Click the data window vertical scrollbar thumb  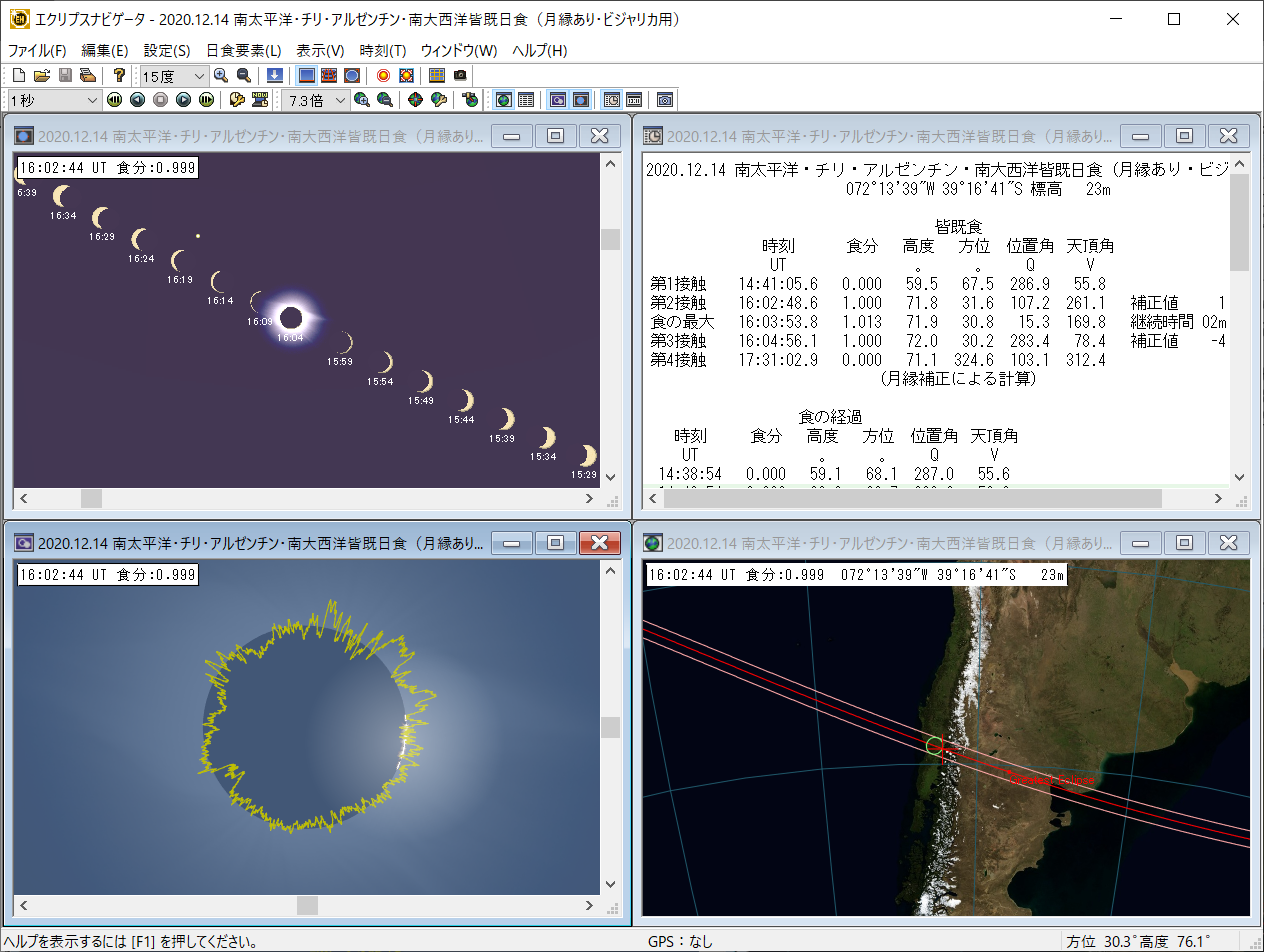[1240, 222]
